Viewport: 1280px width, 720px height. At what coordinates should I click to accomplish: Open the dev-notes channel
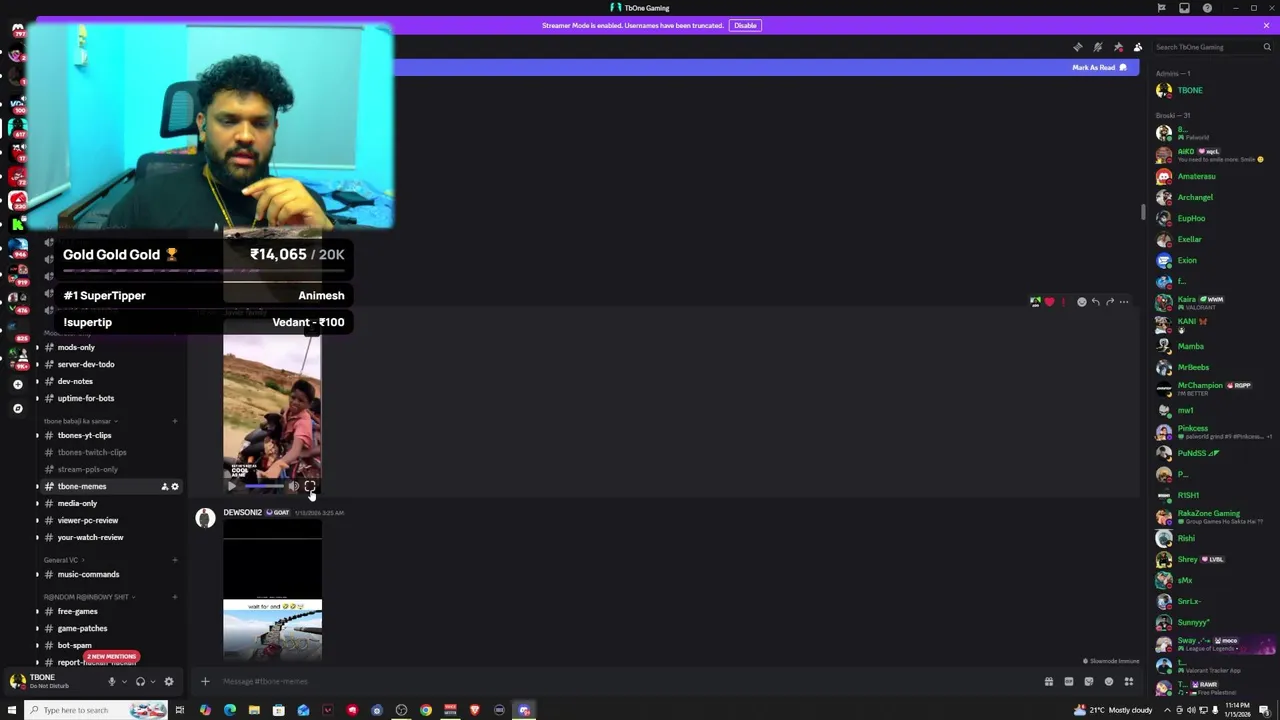pos(75,381)
